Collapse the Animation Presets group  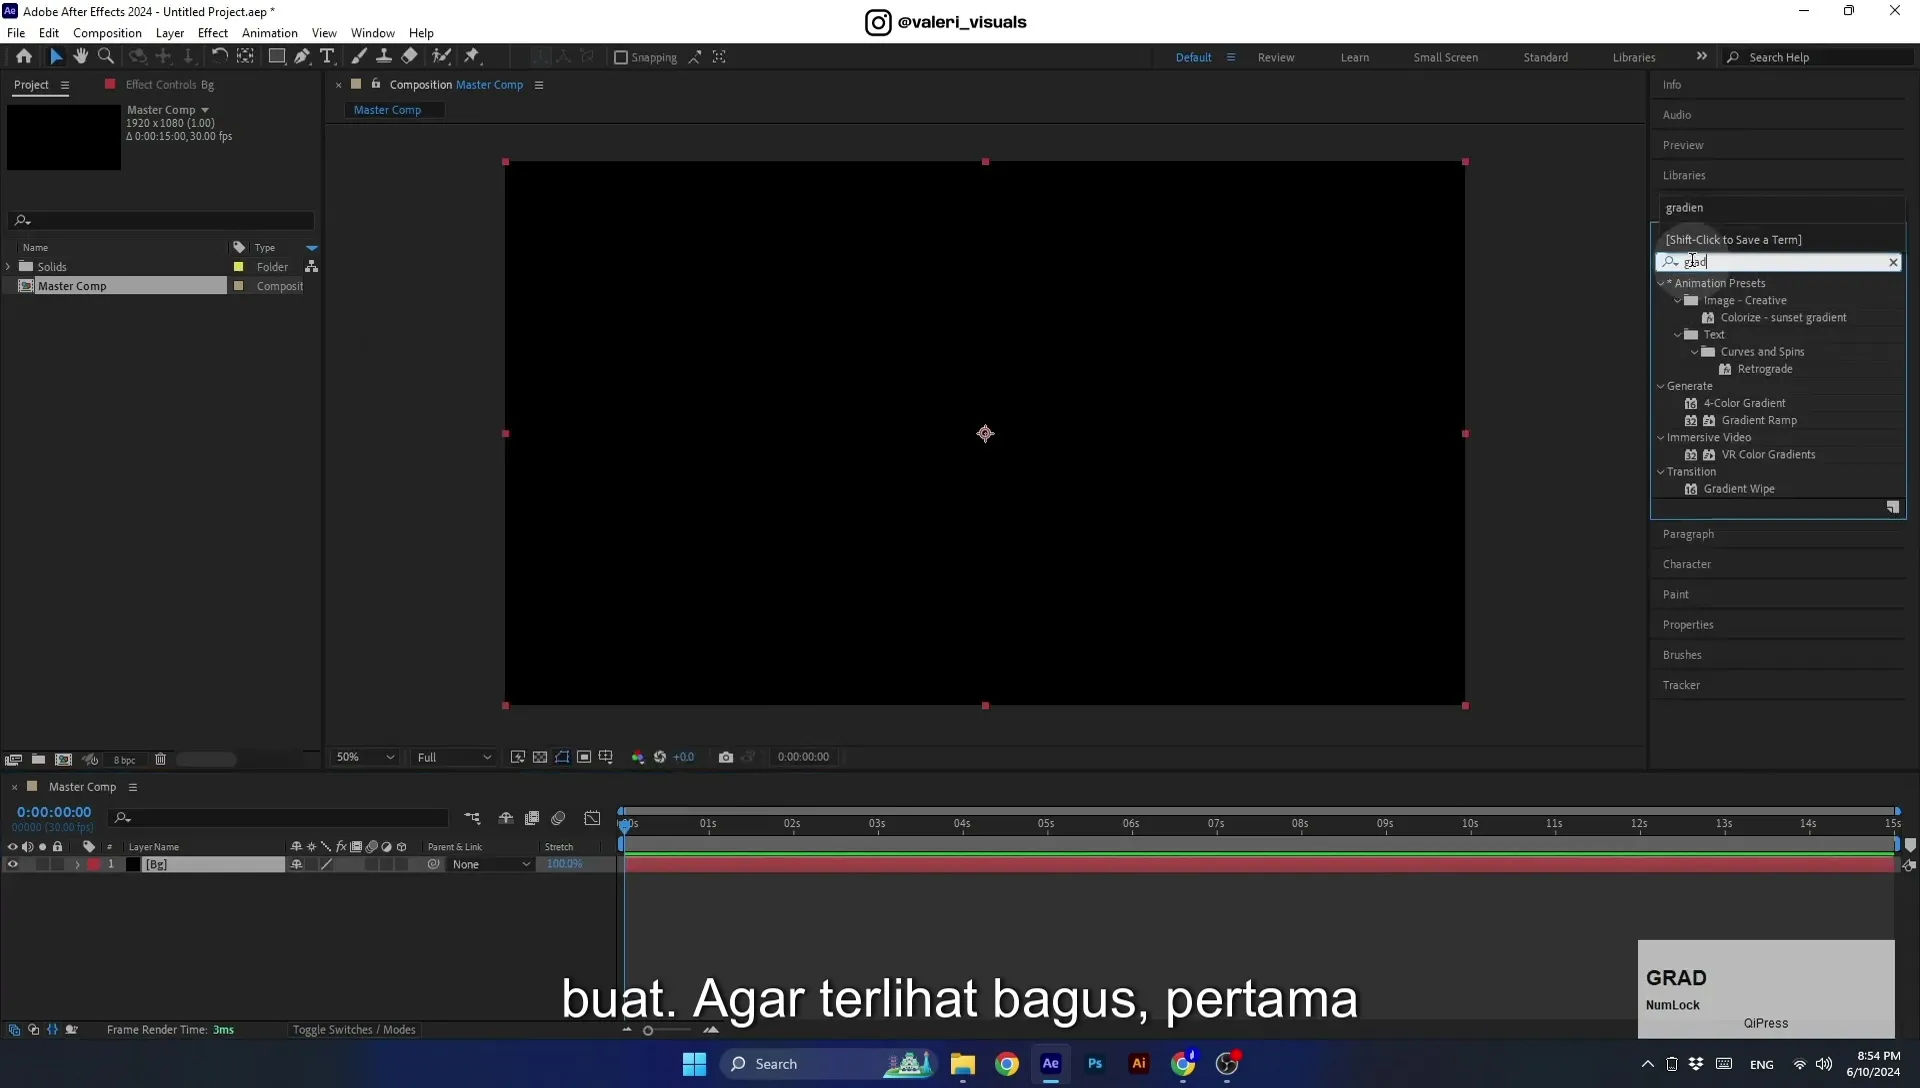tap(1661, 283)
